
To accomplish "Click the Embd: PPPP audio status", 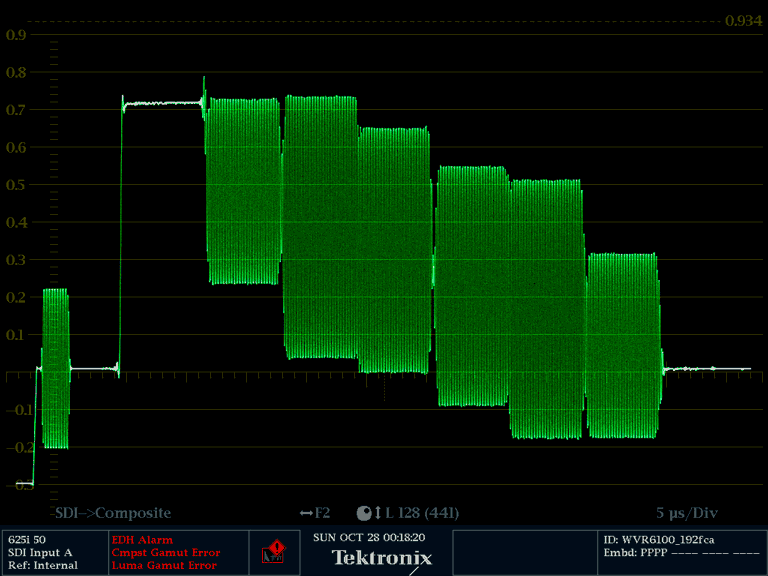I will (681, 552).
